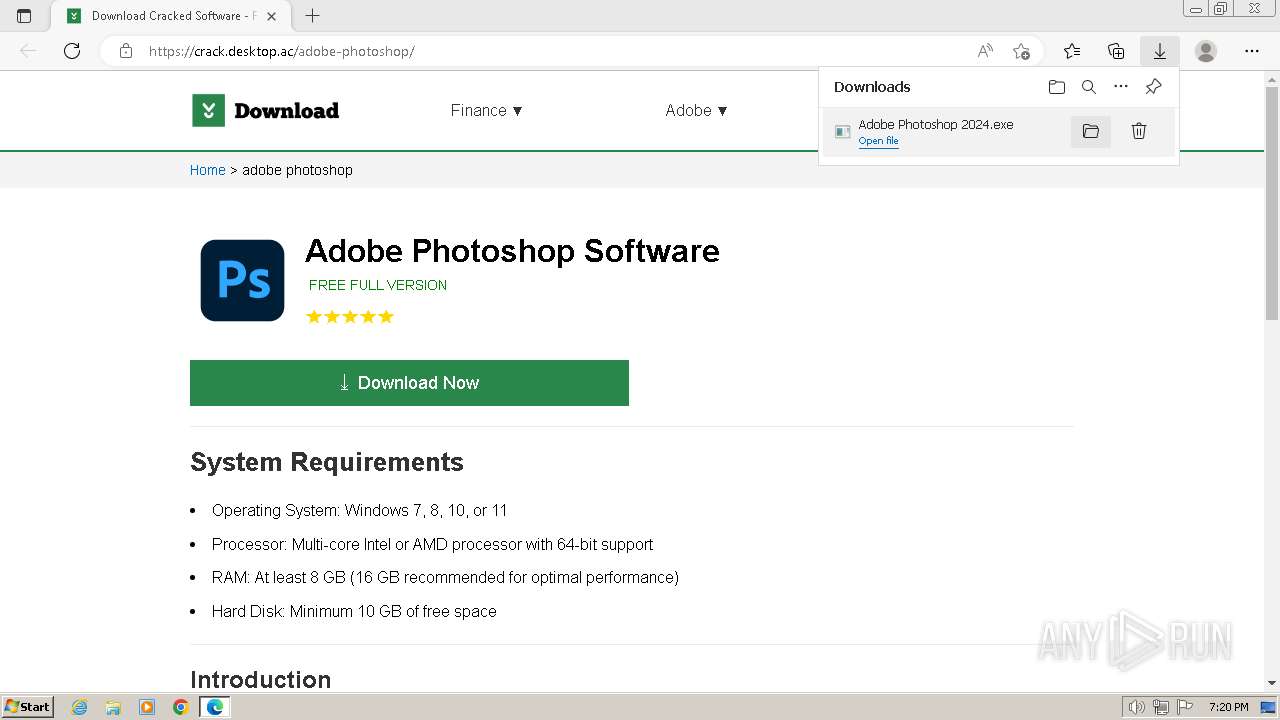Expand the Adobe dropdown menu
Viewport: 1280px width, 720px height.
click(x=697, y=110)
